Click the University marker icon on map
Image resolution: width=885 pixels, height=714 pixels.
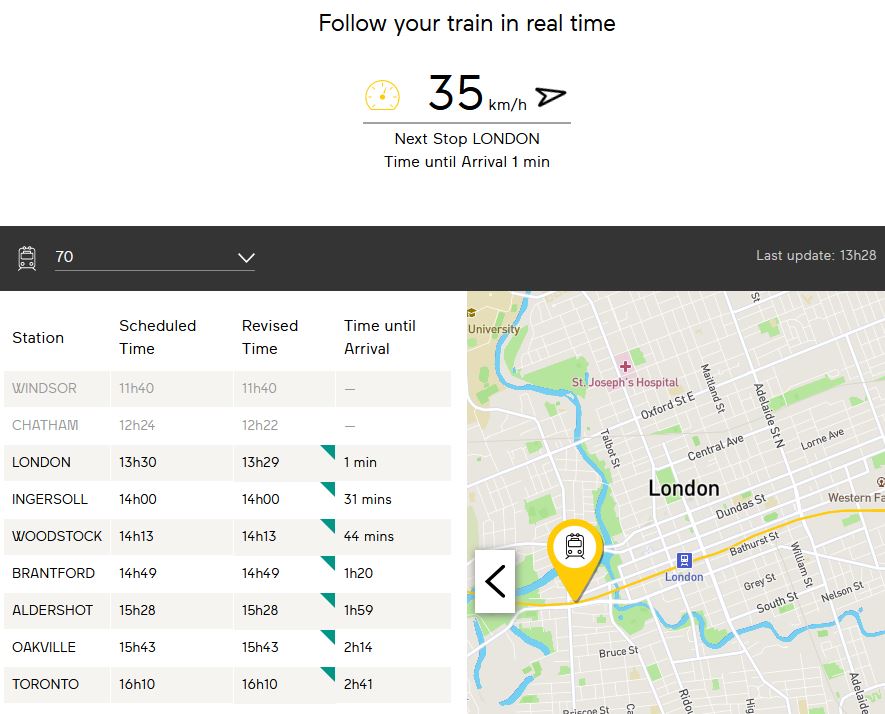[473, 313]
